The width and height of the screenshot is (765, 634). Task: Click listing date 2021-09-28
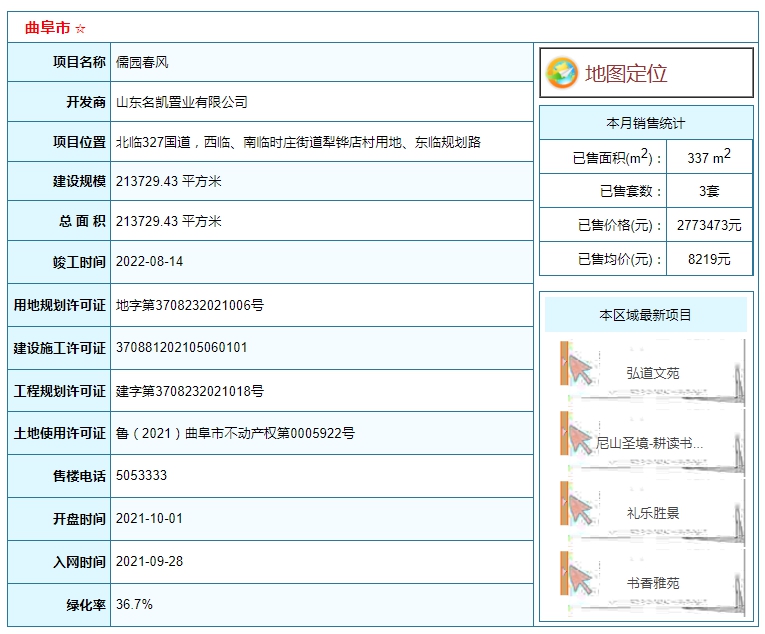149,561
